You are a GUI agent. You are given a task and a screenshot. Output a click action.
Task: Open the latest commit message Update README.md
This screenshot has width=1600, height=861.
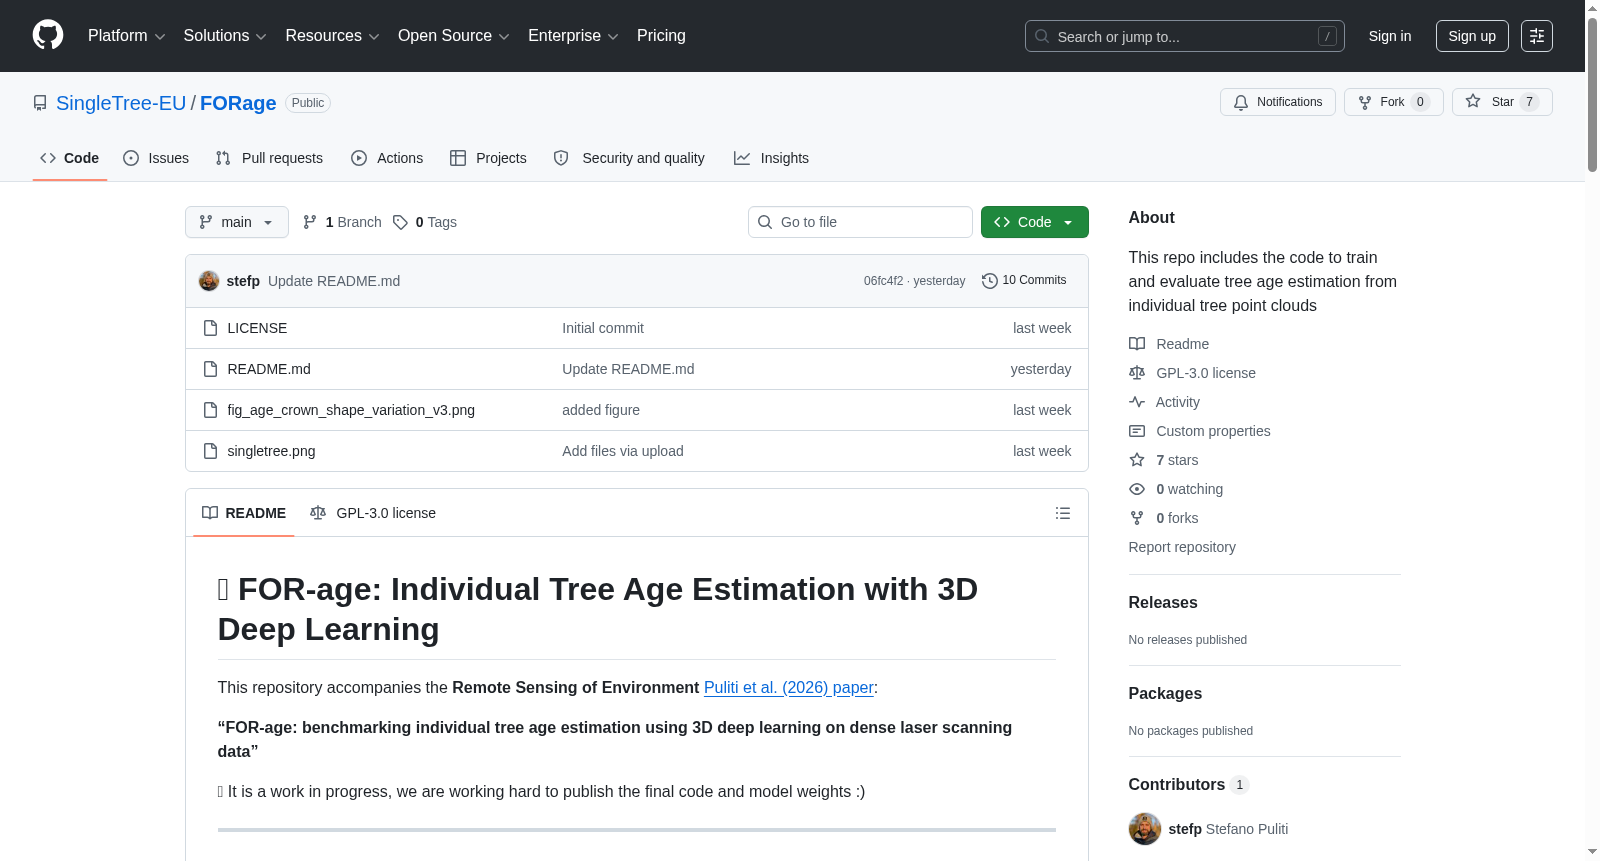coord(334,281)
